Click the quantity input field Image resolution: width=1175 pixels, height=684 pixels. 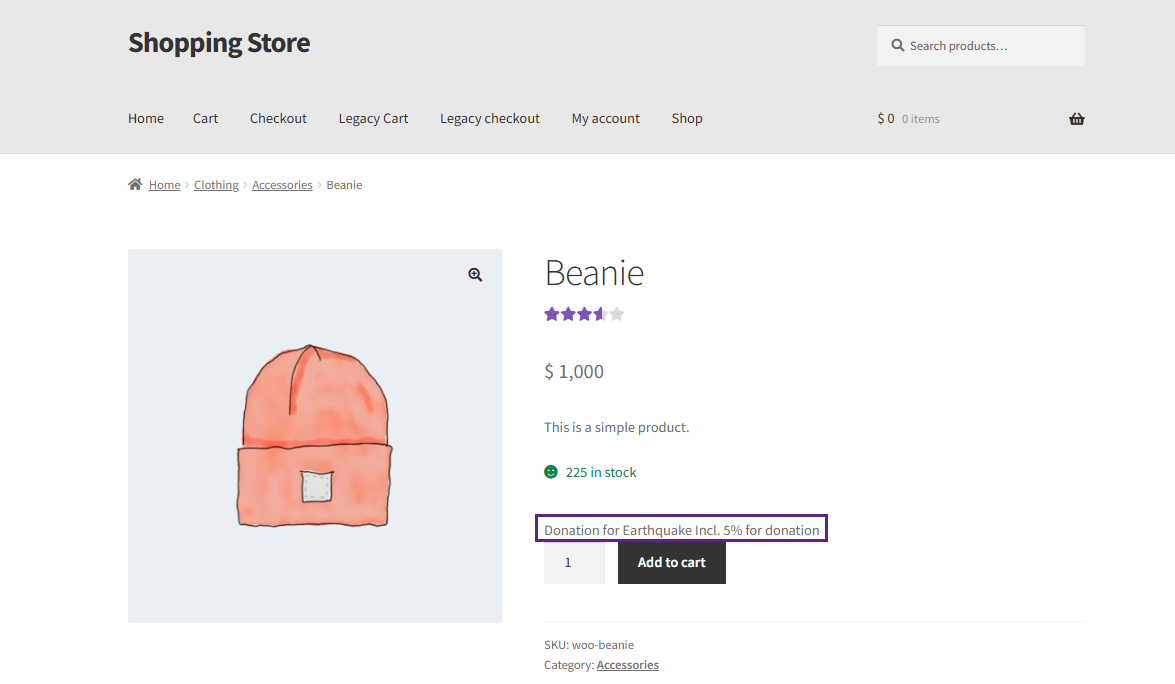[x=574, y=563]
